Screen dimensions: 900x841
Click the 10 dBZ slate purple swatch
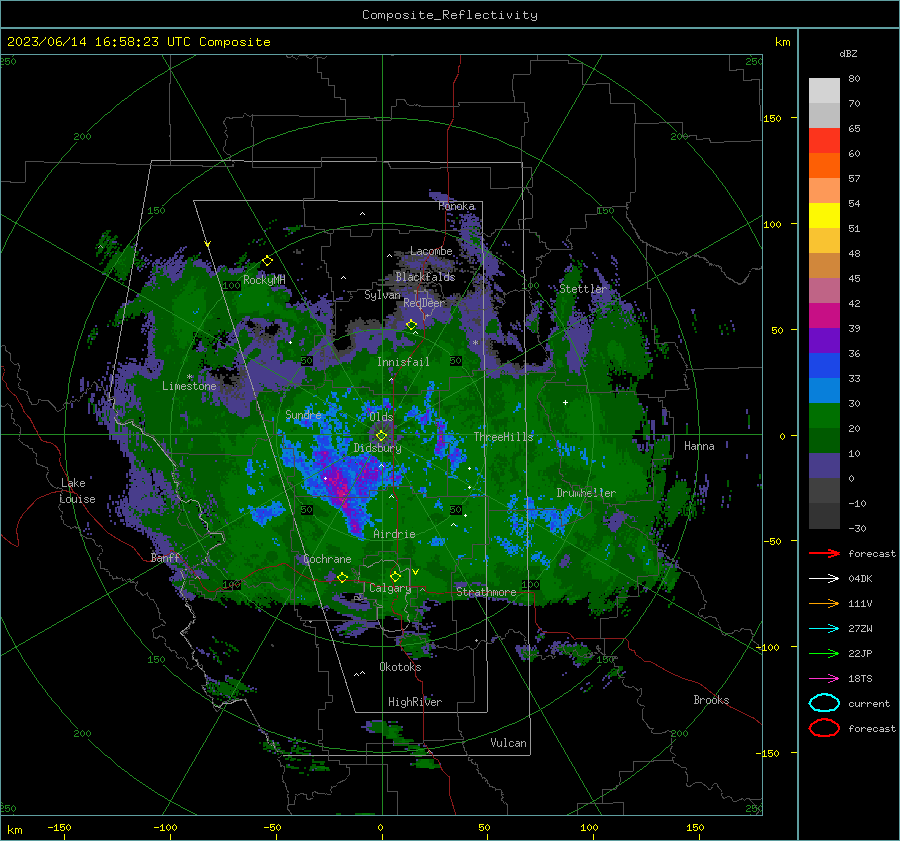(824, 466)
